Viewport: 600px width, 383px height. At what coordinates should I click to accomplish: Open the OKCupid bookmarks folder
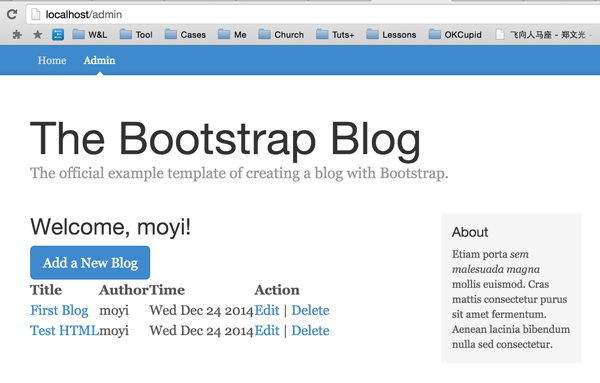(455, 35)
